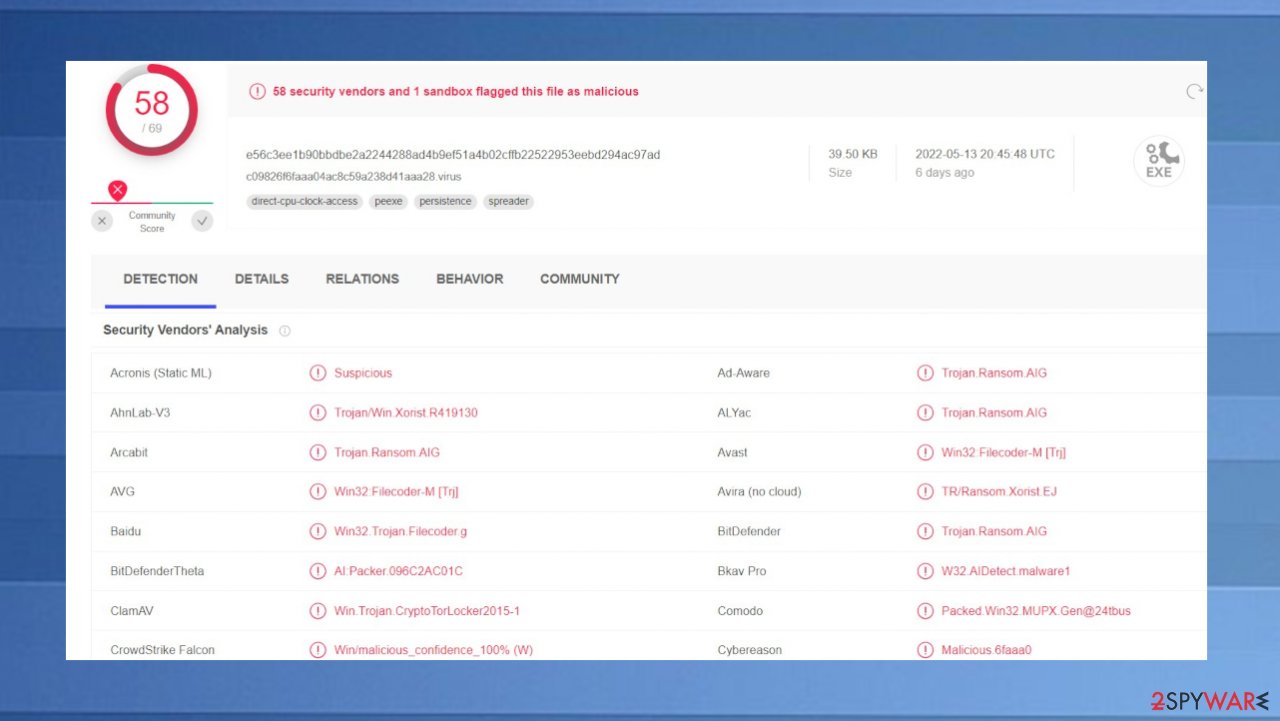This screenshot has width=1280, height=721.
Task: Click warning icon next to Acronis Suspicious
Action: point(318,373)
